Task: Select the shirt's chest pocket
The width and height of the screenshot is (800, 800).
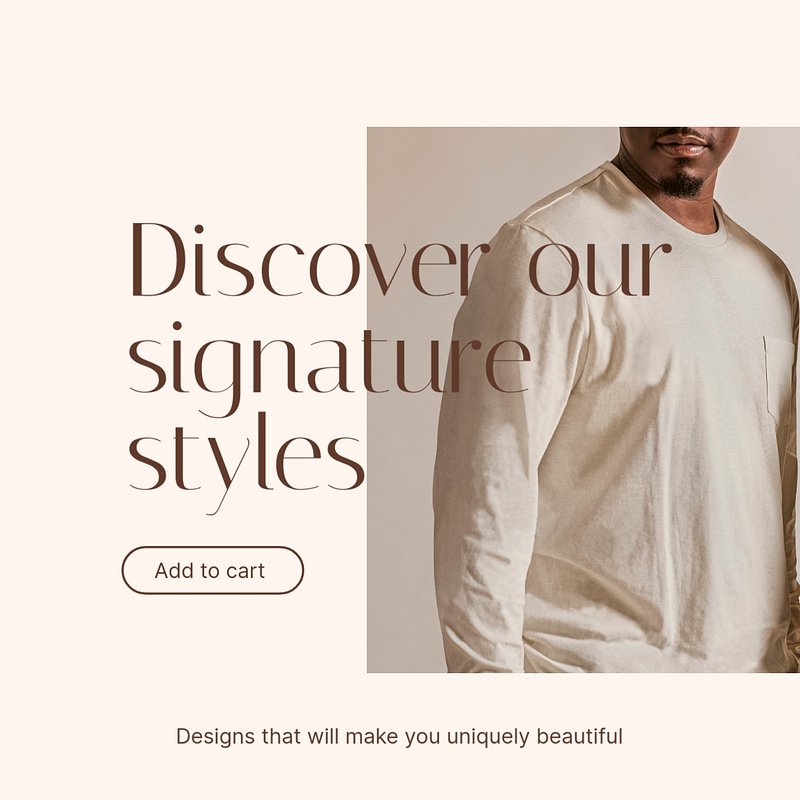Action: click(780, 380)
